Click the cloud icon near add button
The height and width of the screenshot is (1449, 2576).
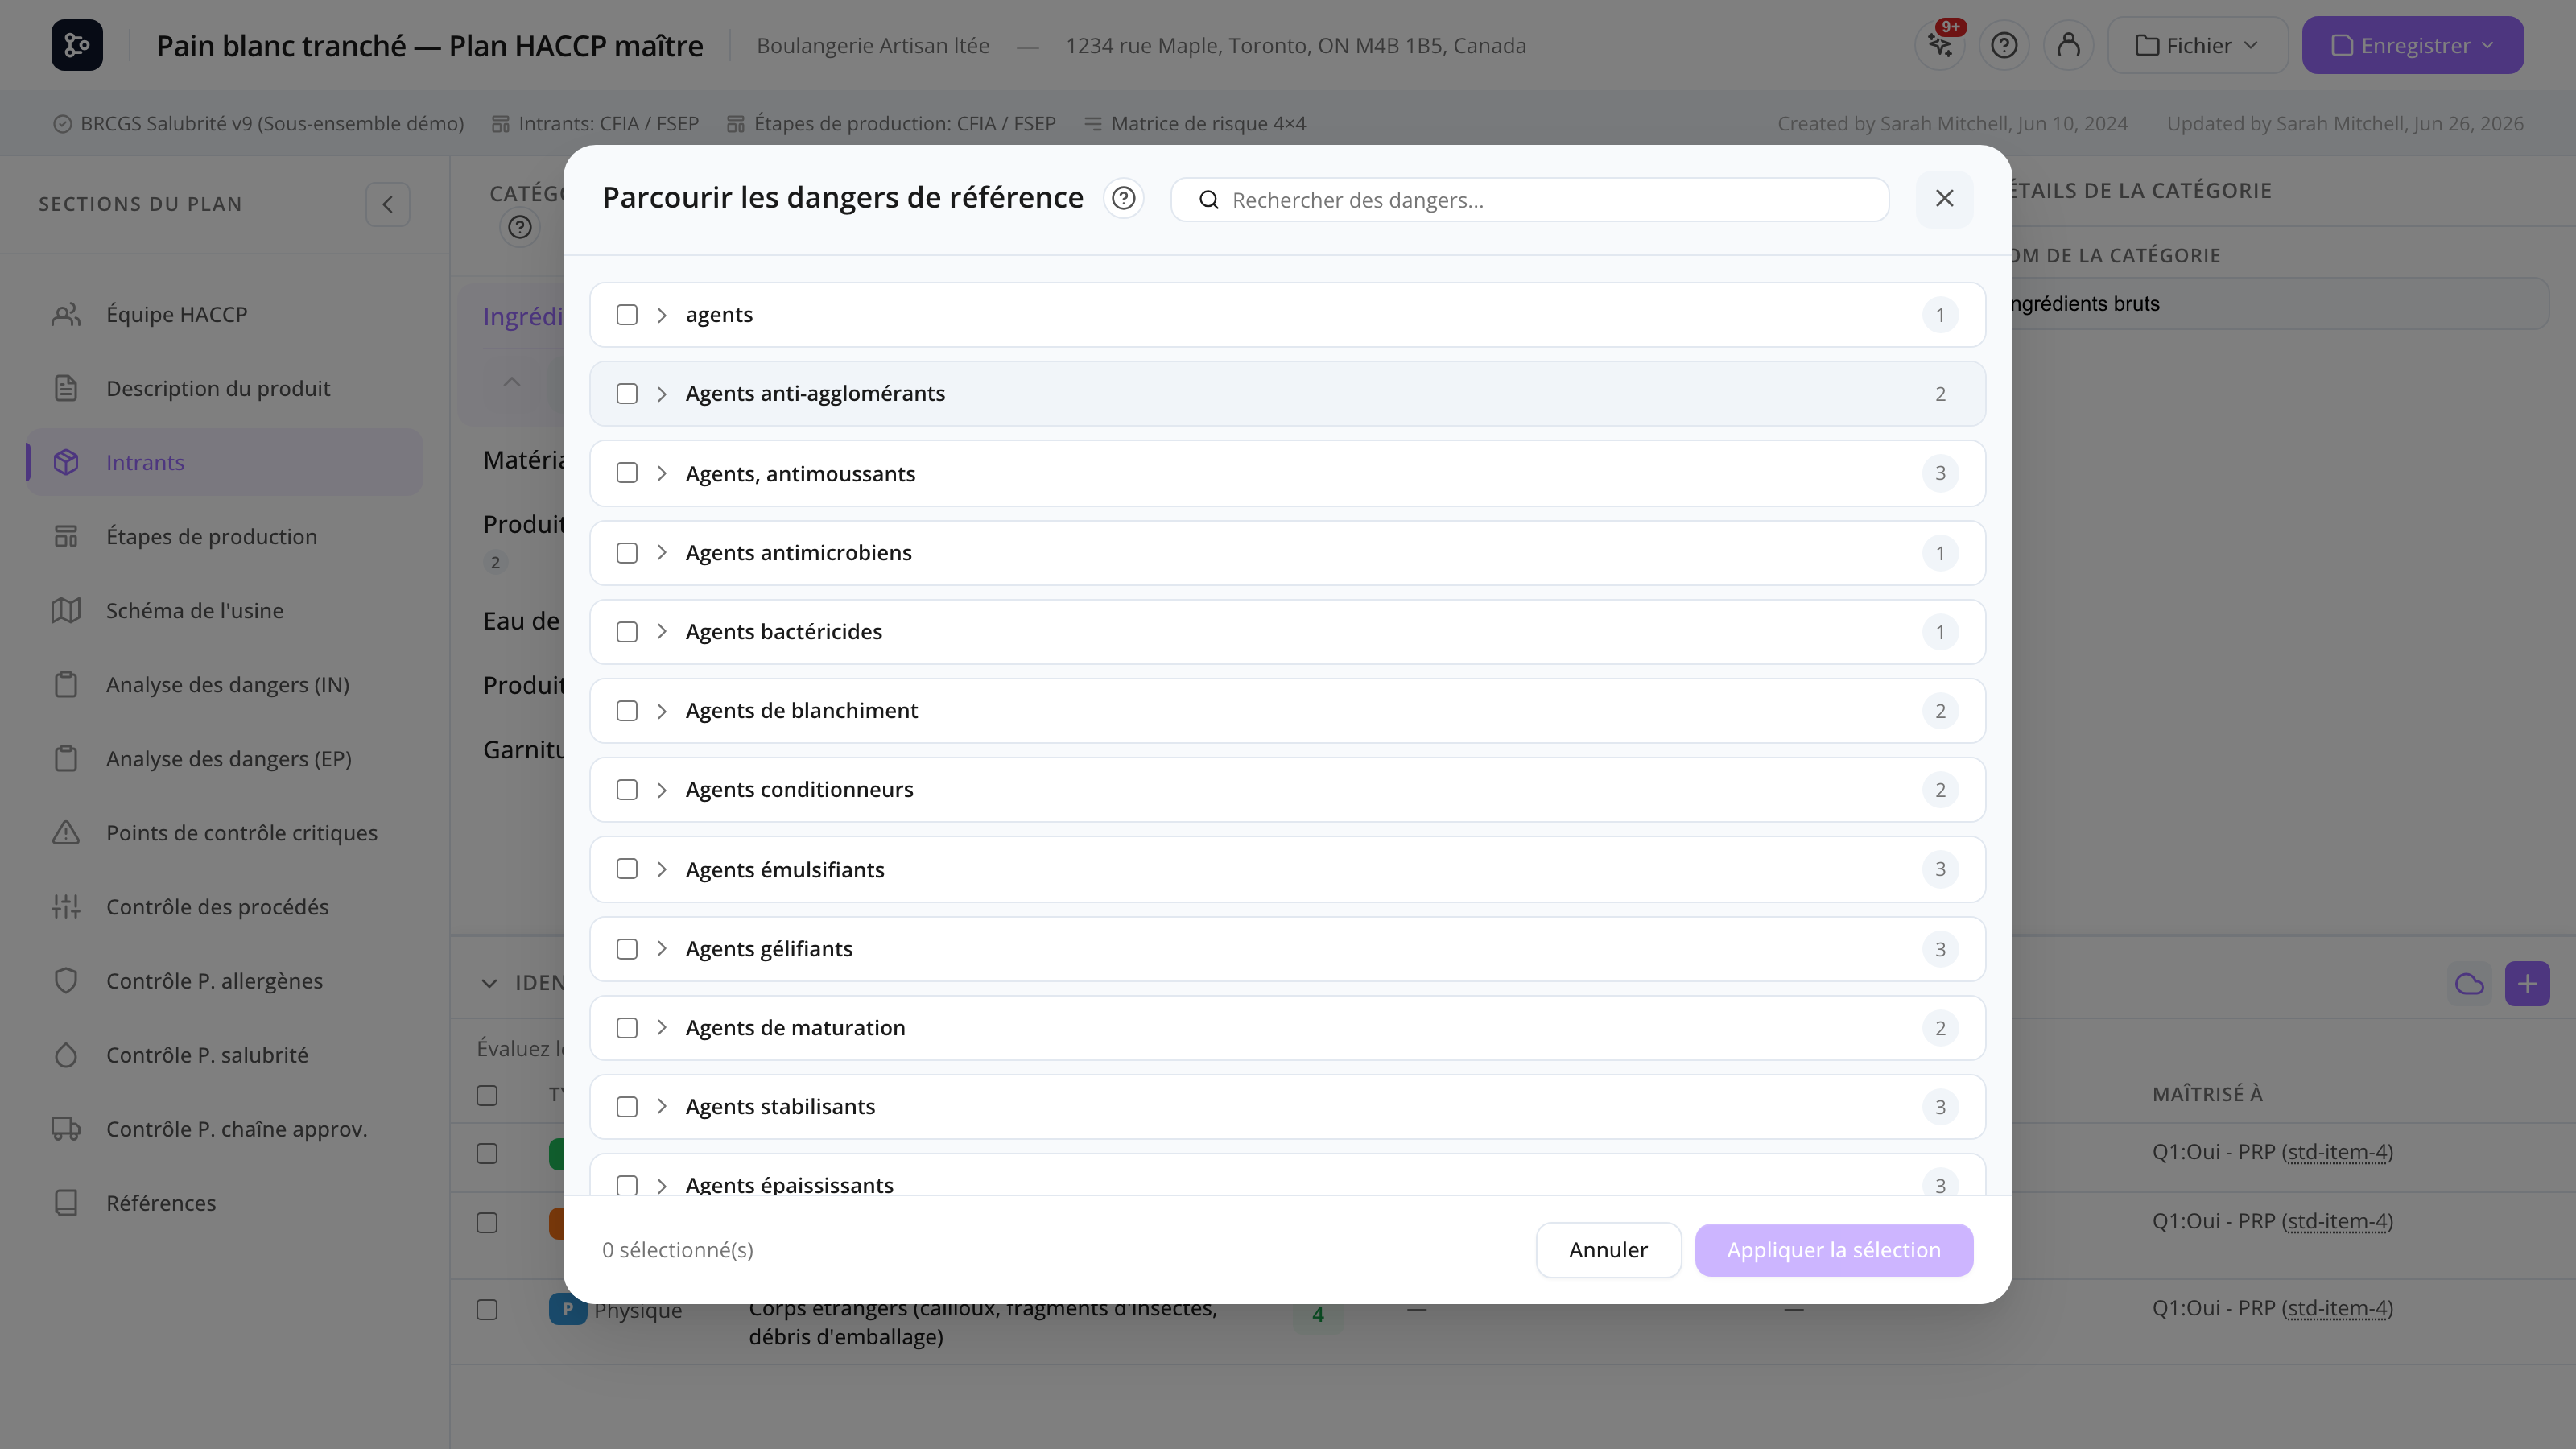click(2469, 984)
